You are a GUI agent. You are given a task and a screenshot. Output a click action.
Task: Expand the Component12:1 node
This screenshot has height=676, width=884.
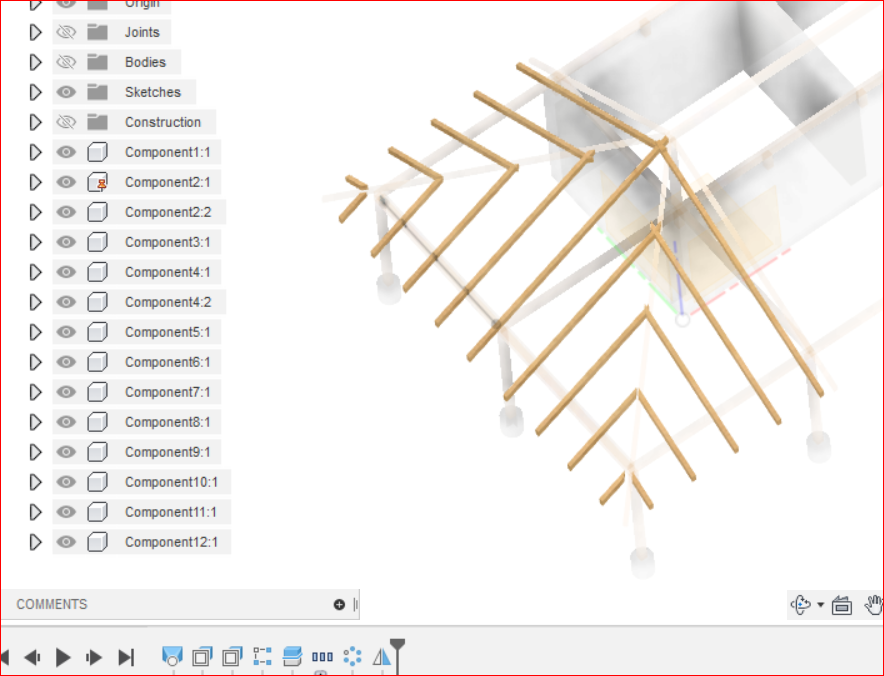[36, 542]
